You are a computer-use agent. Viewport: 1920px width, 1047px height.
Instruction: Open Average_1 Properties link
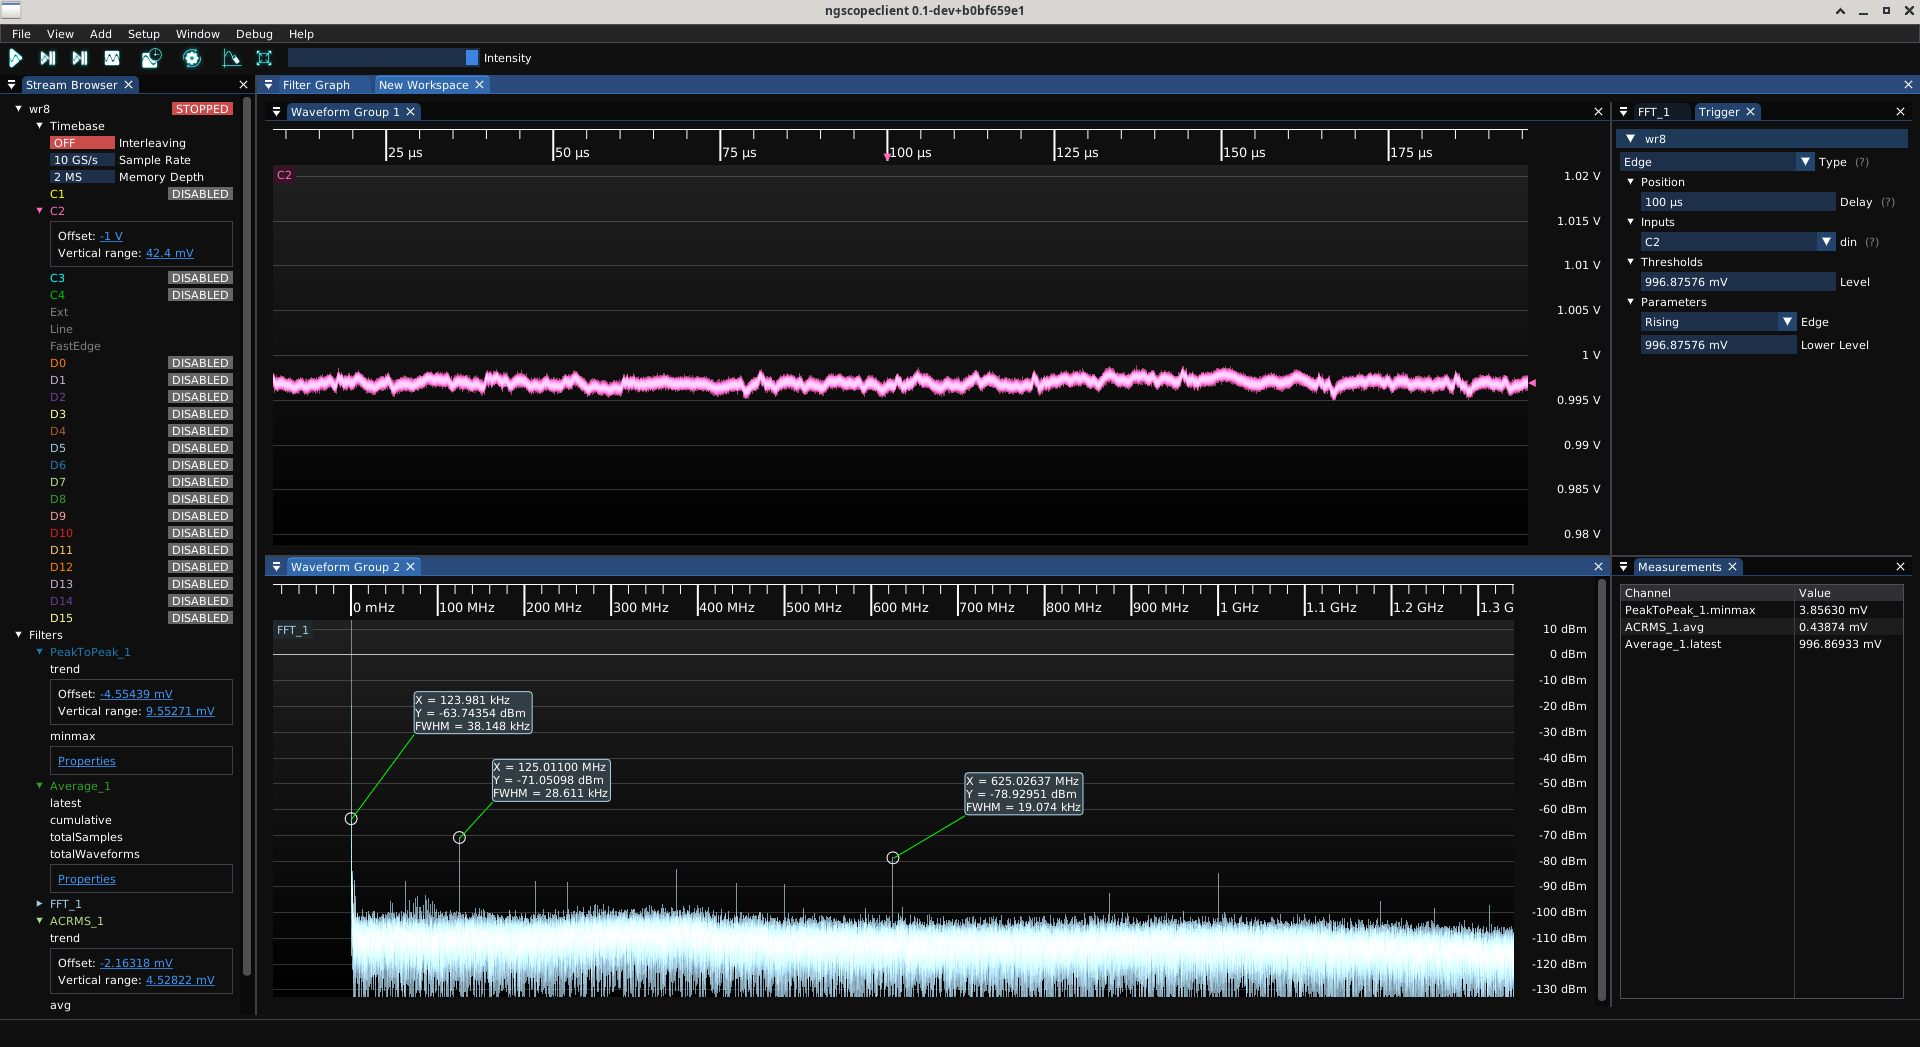(x=87, y=880)
